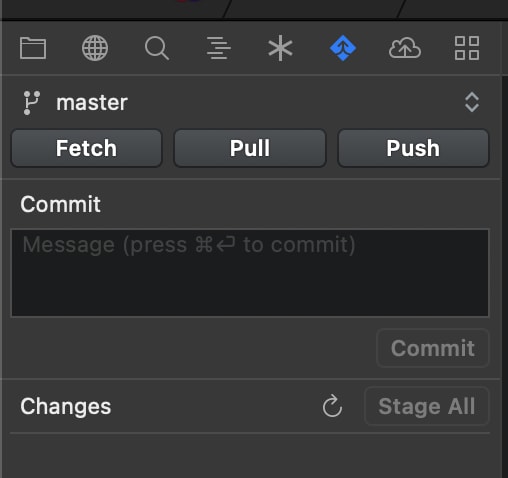Image resolution: width=508 pixels, height=478 pixels.
Task: Click the Changes section heading
Action: (x=66, y=407)
